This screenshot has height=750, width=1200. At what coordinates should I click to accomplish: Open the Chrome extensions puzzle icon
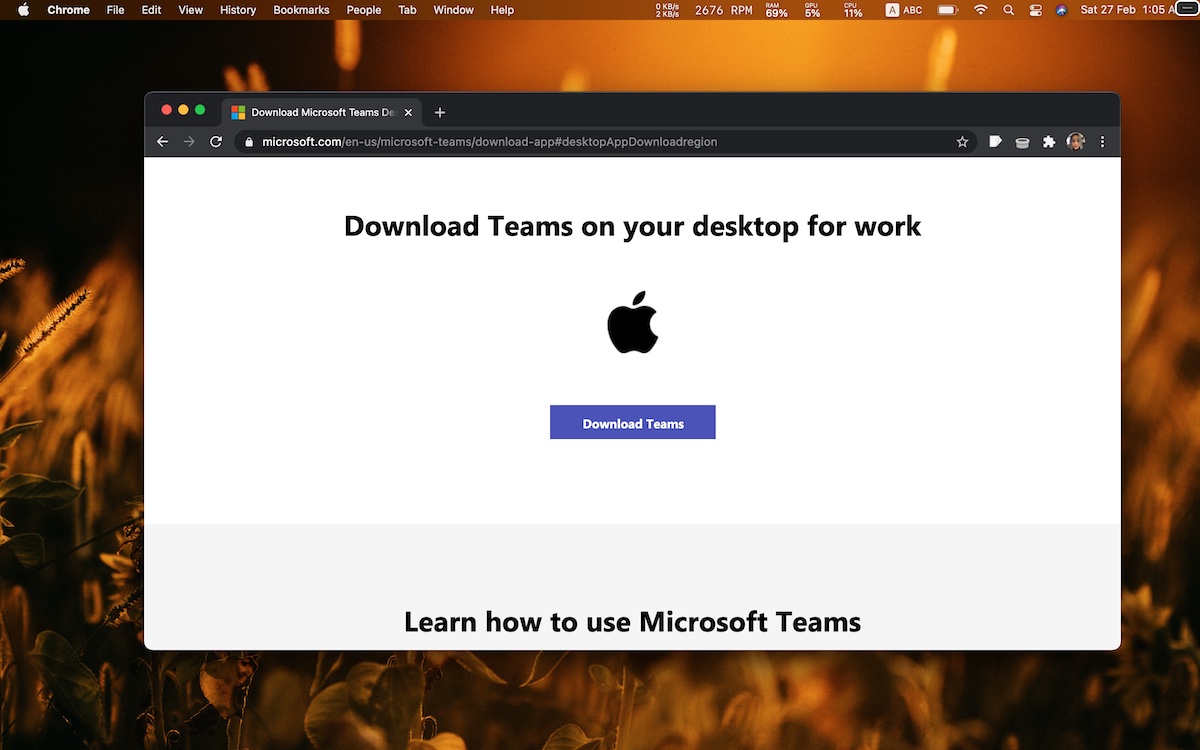[x=1048, y=142]
